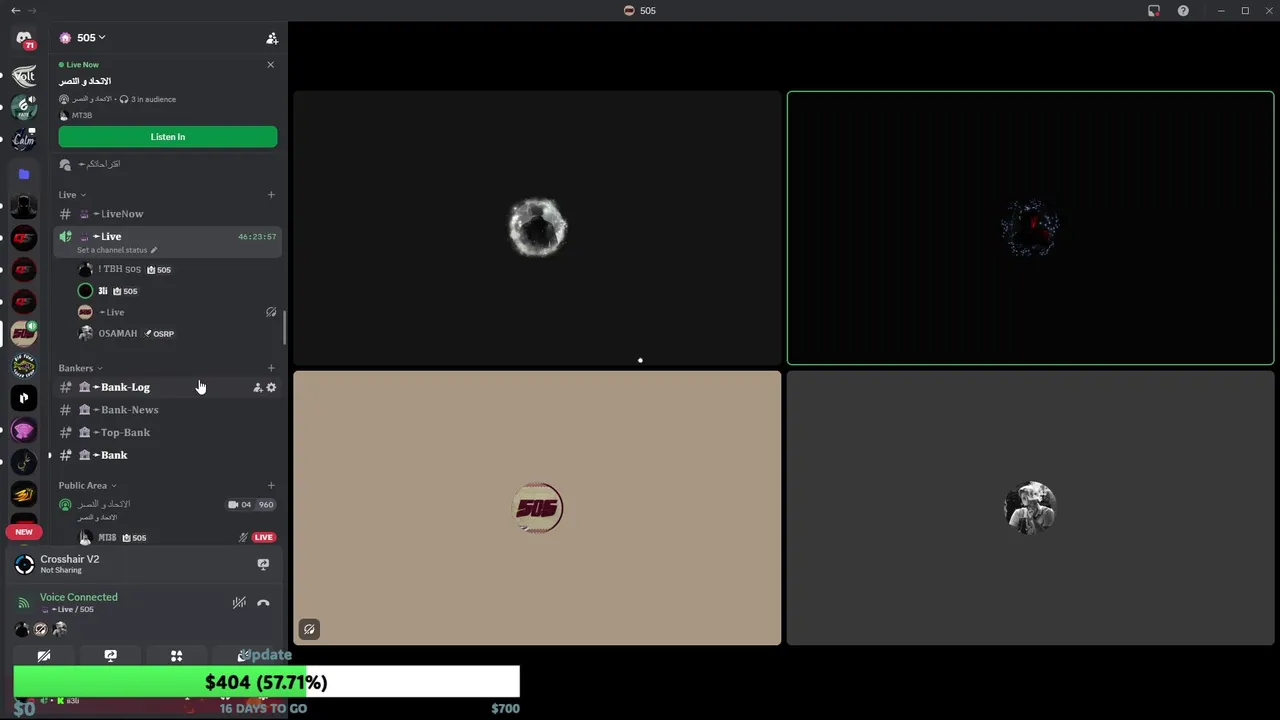
Task: Focus the gray tile with black-and-white photo avatar
Action: click(x=1030, y=508)
